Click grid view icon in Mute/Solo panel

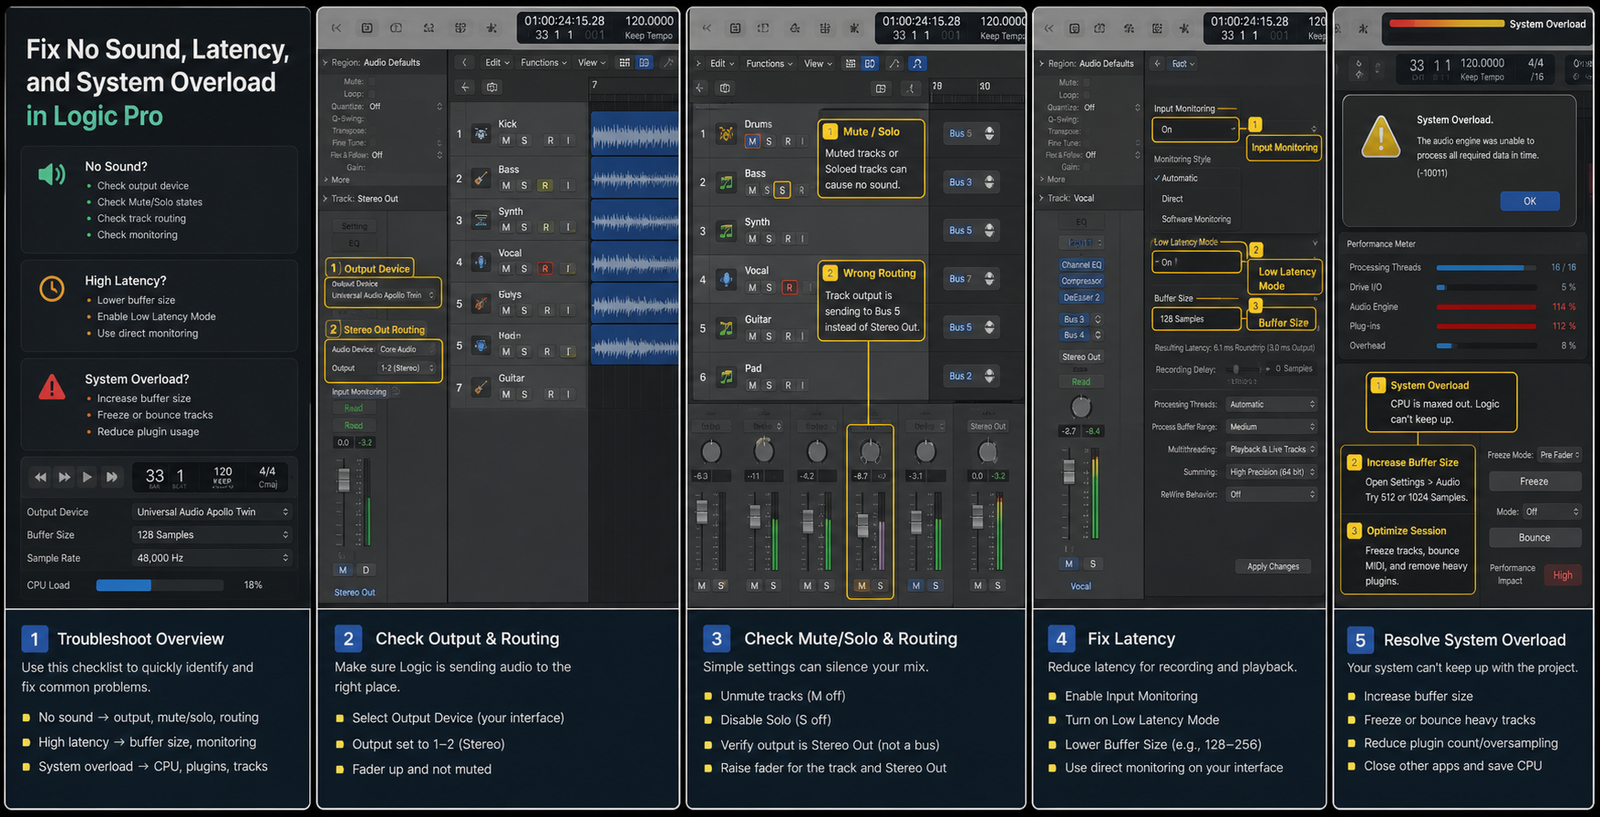coord(851,63)
